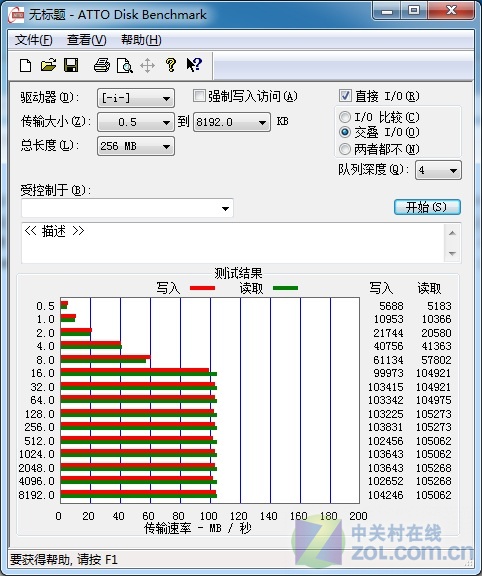Click the 传输速率 - MB / 秒 axis label
Image resolution: width=482 pixels, height=576 pixels.
[x=198, y=528]
